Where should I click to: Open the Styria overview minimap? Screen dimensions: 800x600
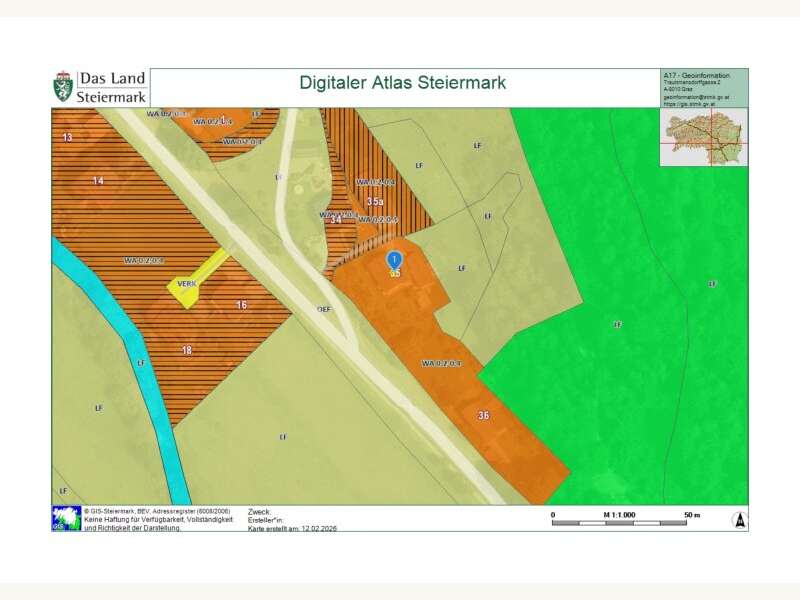click(704, 139)
